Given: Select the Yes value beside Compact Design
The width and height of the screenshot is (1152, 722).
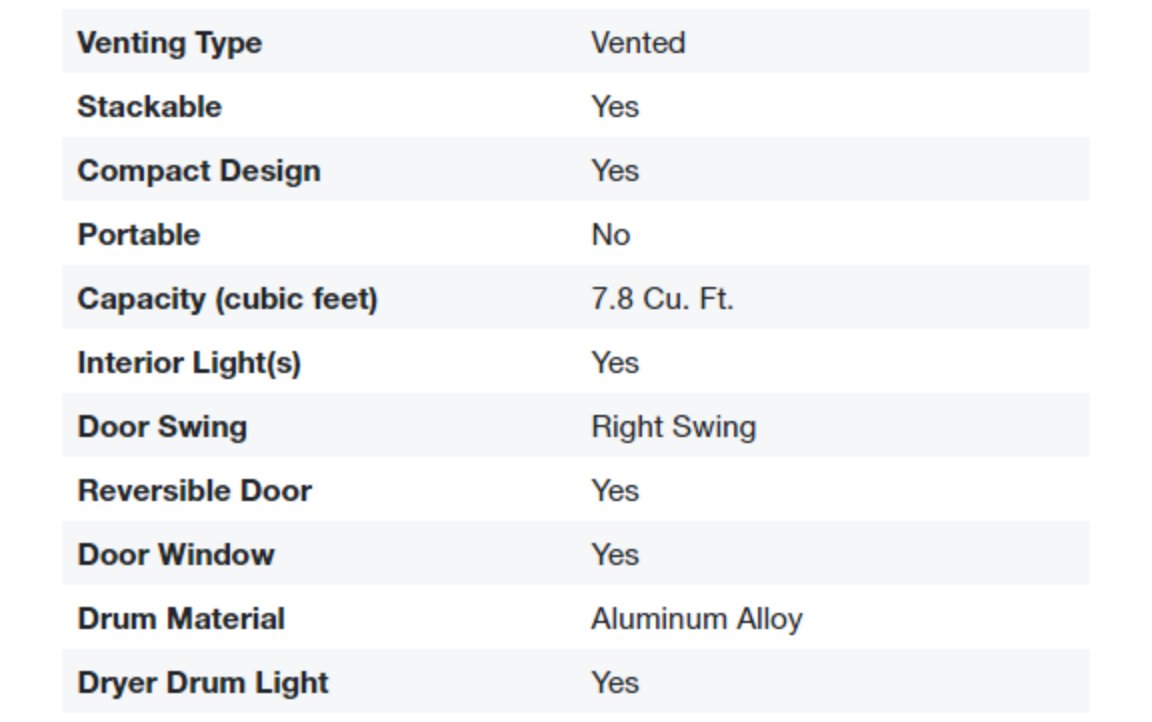Looking at the screenshot, I should point(614,171).
